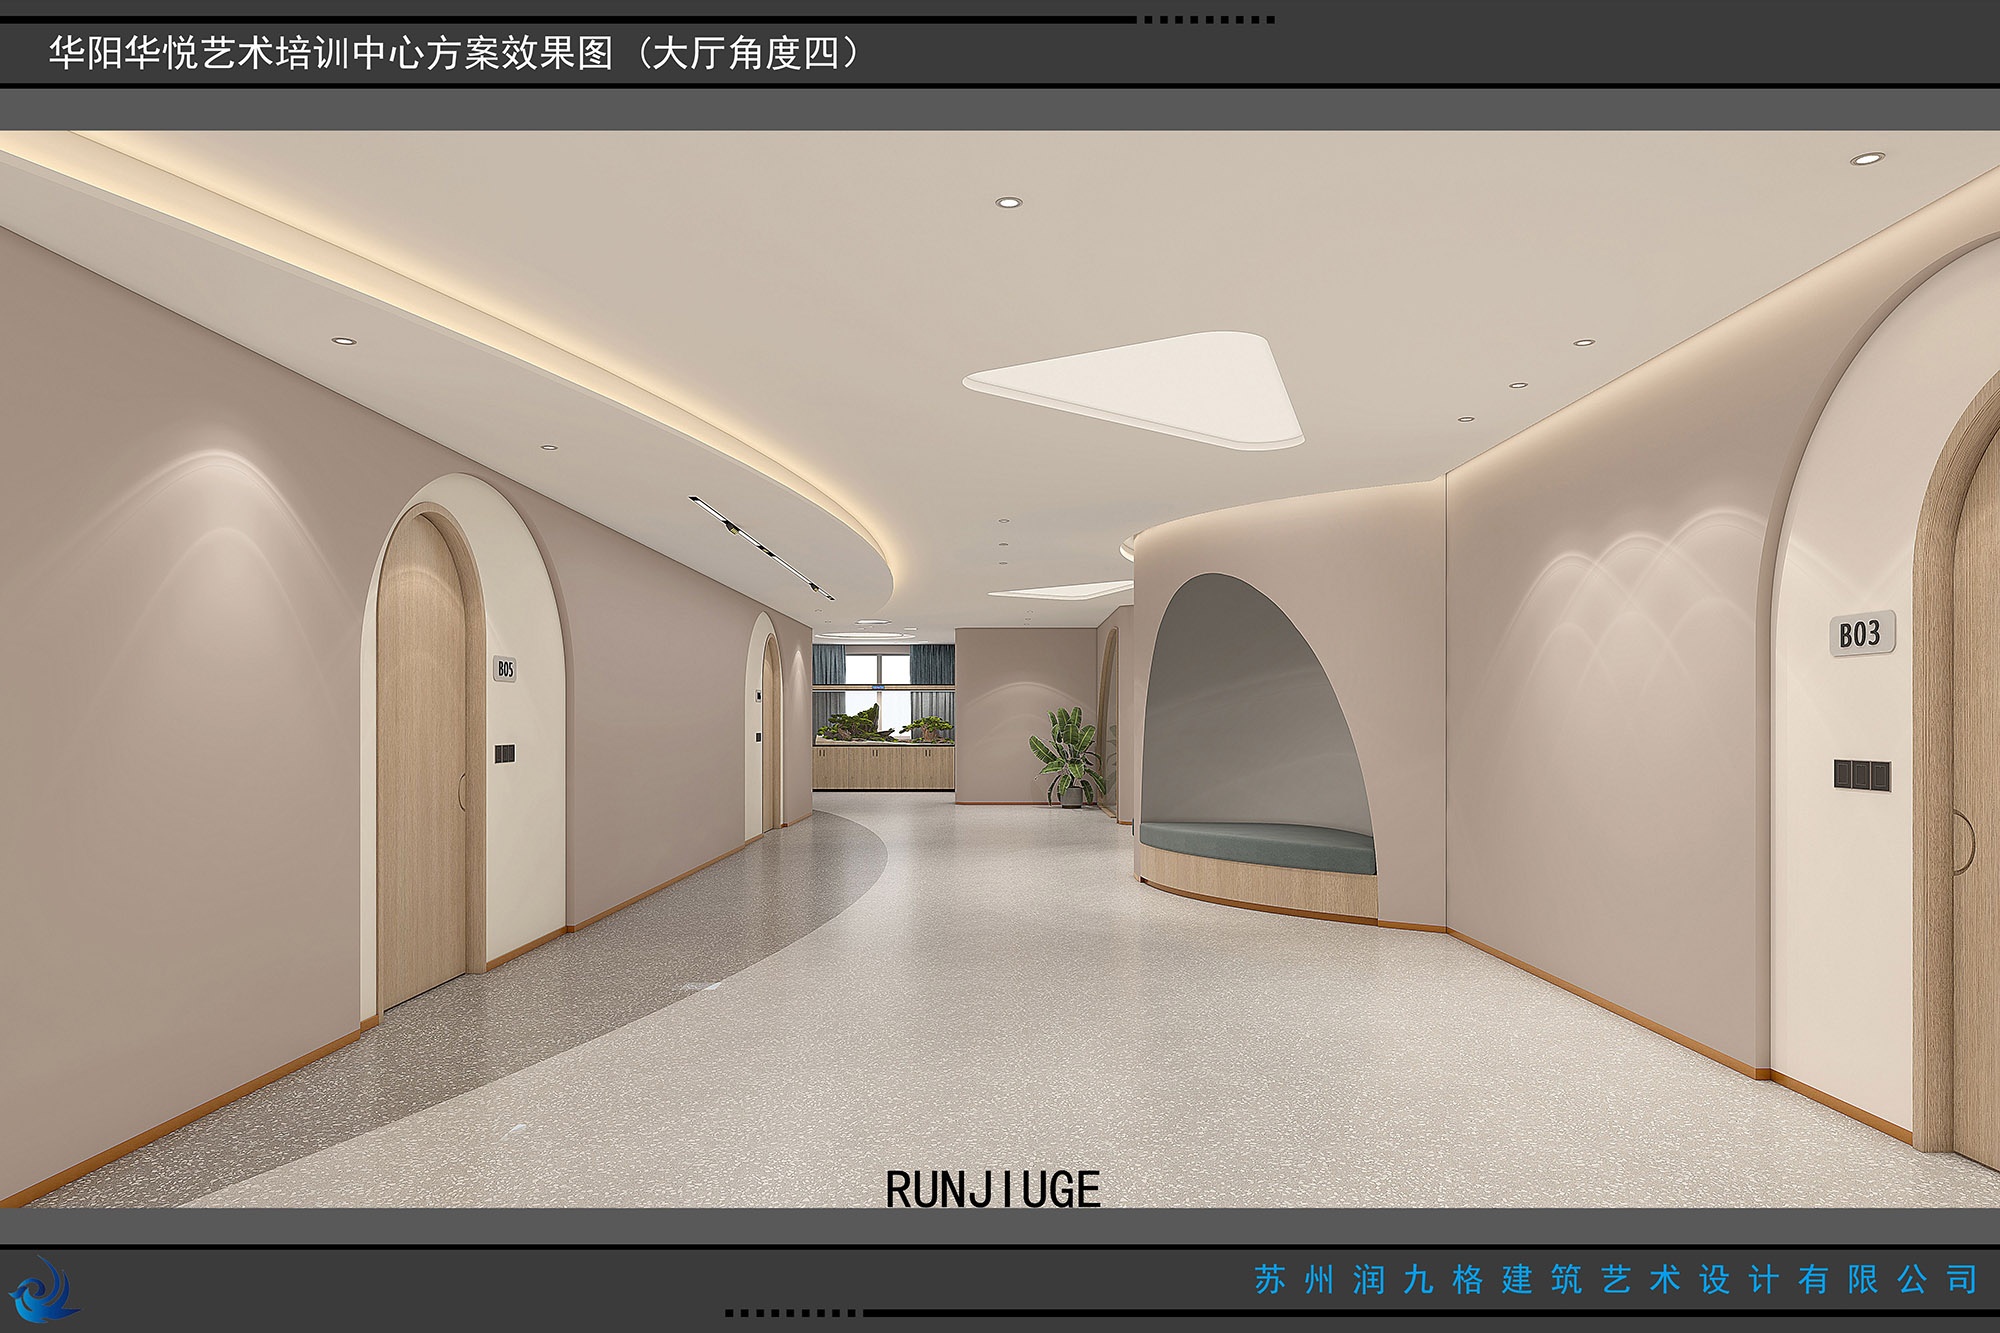This screenshot has width=2000, height=1333.
Task: Click the semicircular handle on the B05 door
Action: (x=463, y=790)
